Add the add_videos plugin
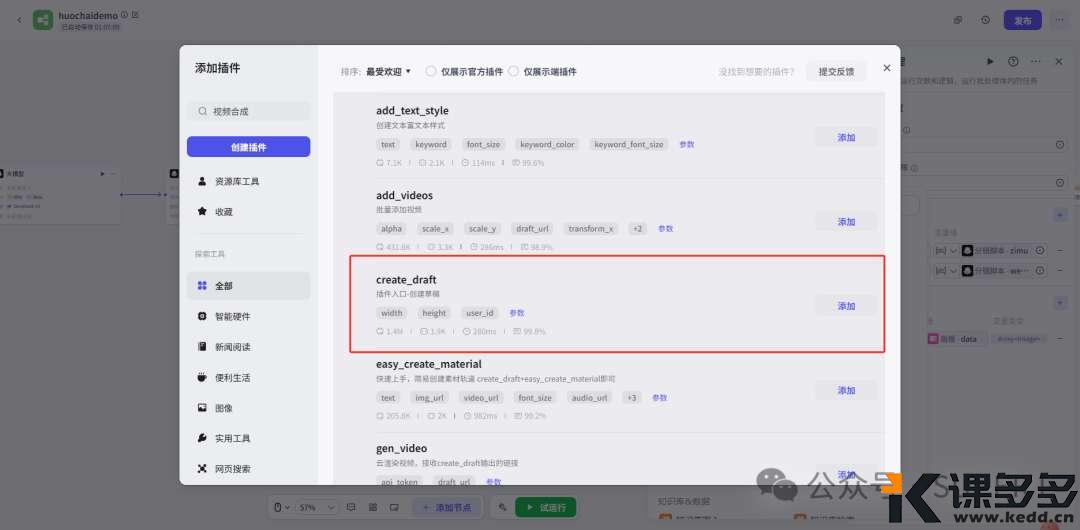 point(846,222)
